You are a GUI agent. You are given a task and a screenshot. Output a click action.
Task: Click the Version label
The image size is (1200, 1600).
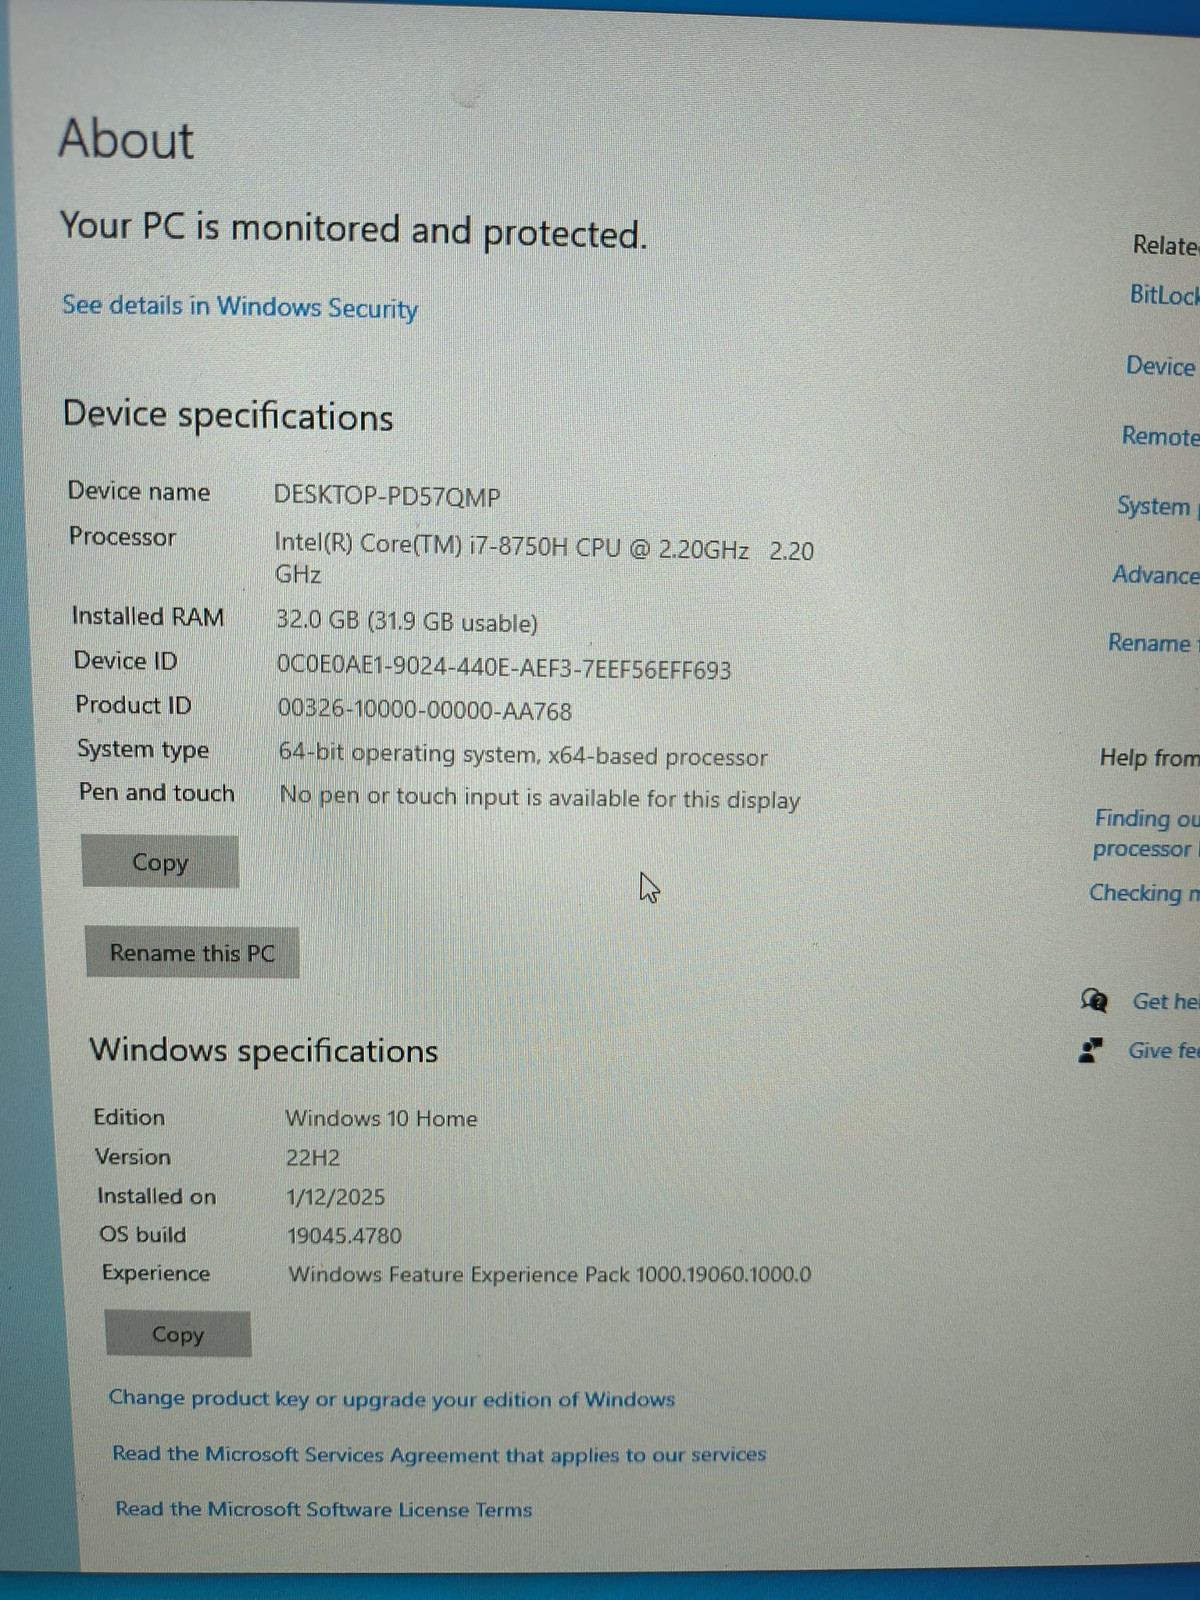(x=133, y=1156)
